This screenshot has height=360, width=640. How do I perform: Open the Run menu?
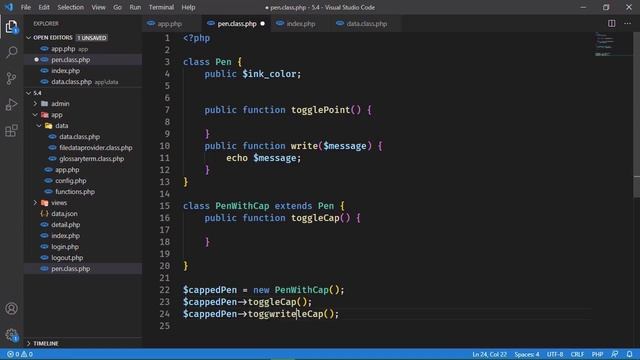click(x=135, y=7)
